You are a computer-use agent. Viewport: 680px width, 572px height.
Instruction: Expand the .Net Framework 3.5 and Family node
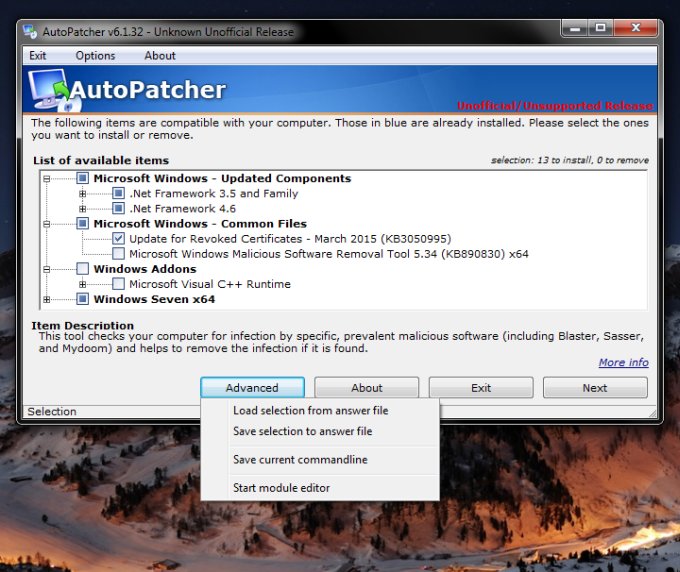tap(83, 194)
